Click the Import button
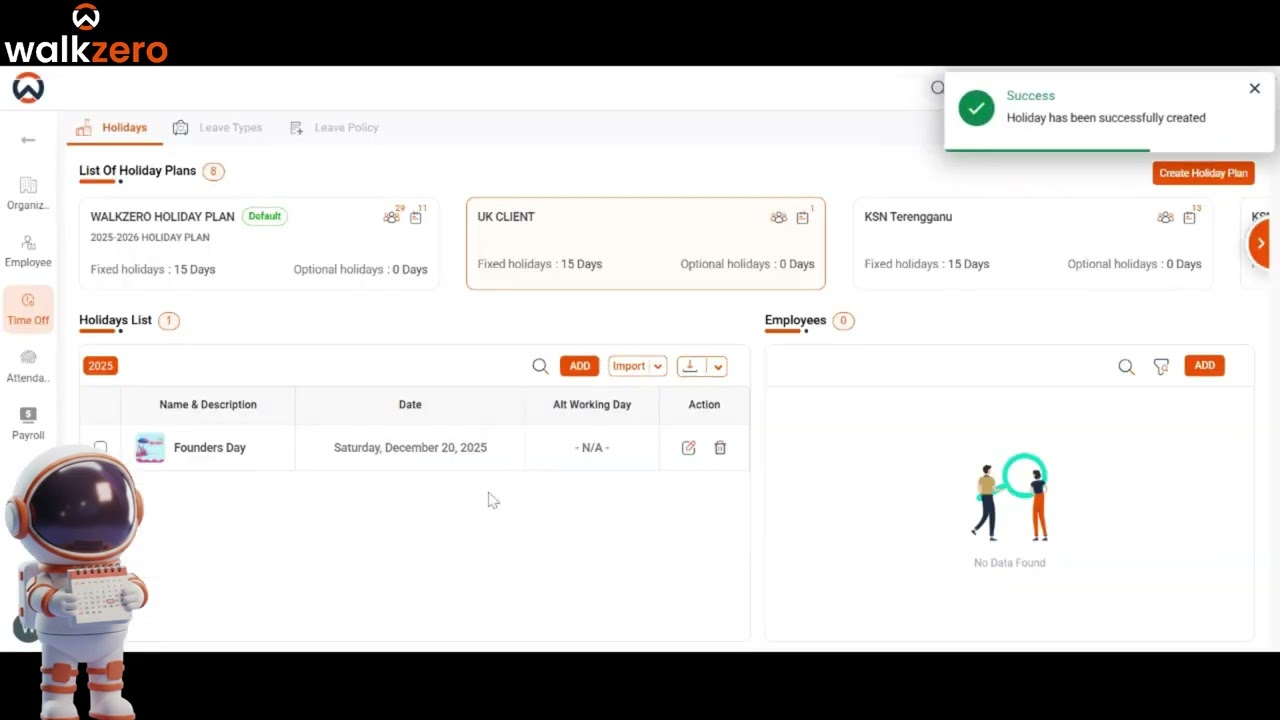This screenshot has height=720, width=1280. 629,366
